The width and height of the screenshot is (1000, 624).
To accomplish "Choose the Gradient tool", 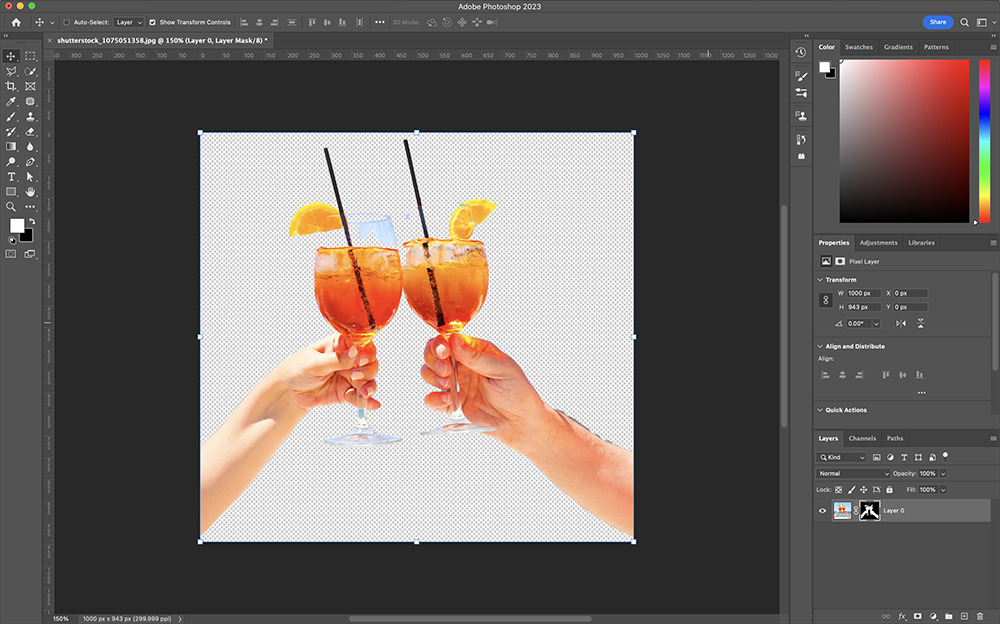I will coord(11,146).
